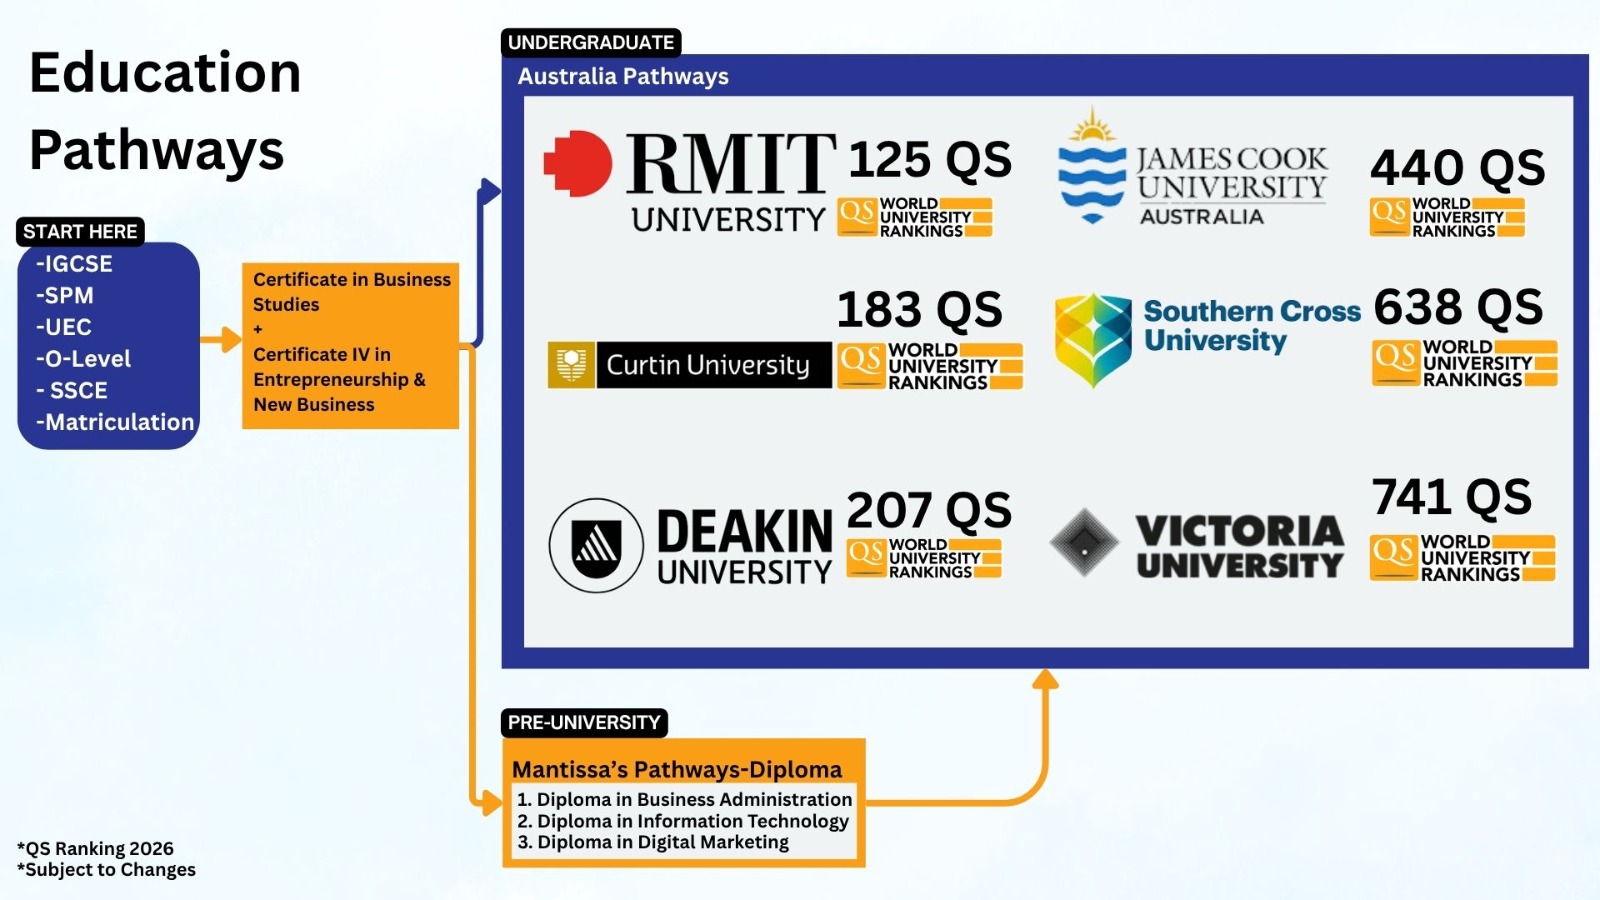Click the RMIT wordmark text

pos(731,163)
